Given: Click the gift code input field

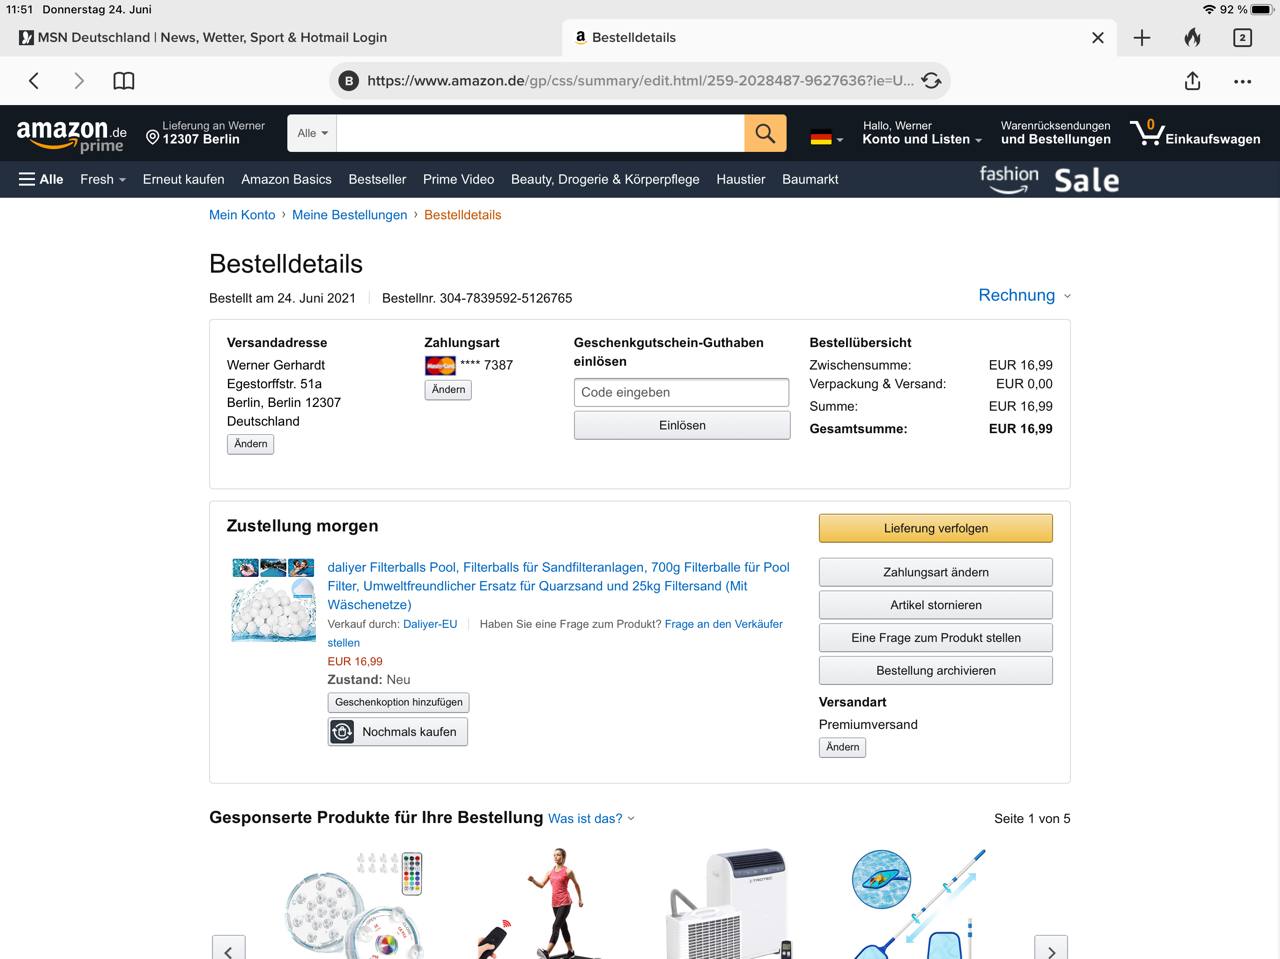Looking at the screenshot, I should tap(681, 392).
